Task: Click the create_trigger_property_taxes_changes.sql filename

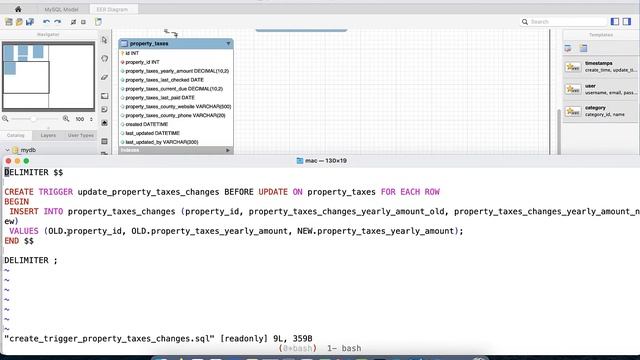Action: pos(109,339)
